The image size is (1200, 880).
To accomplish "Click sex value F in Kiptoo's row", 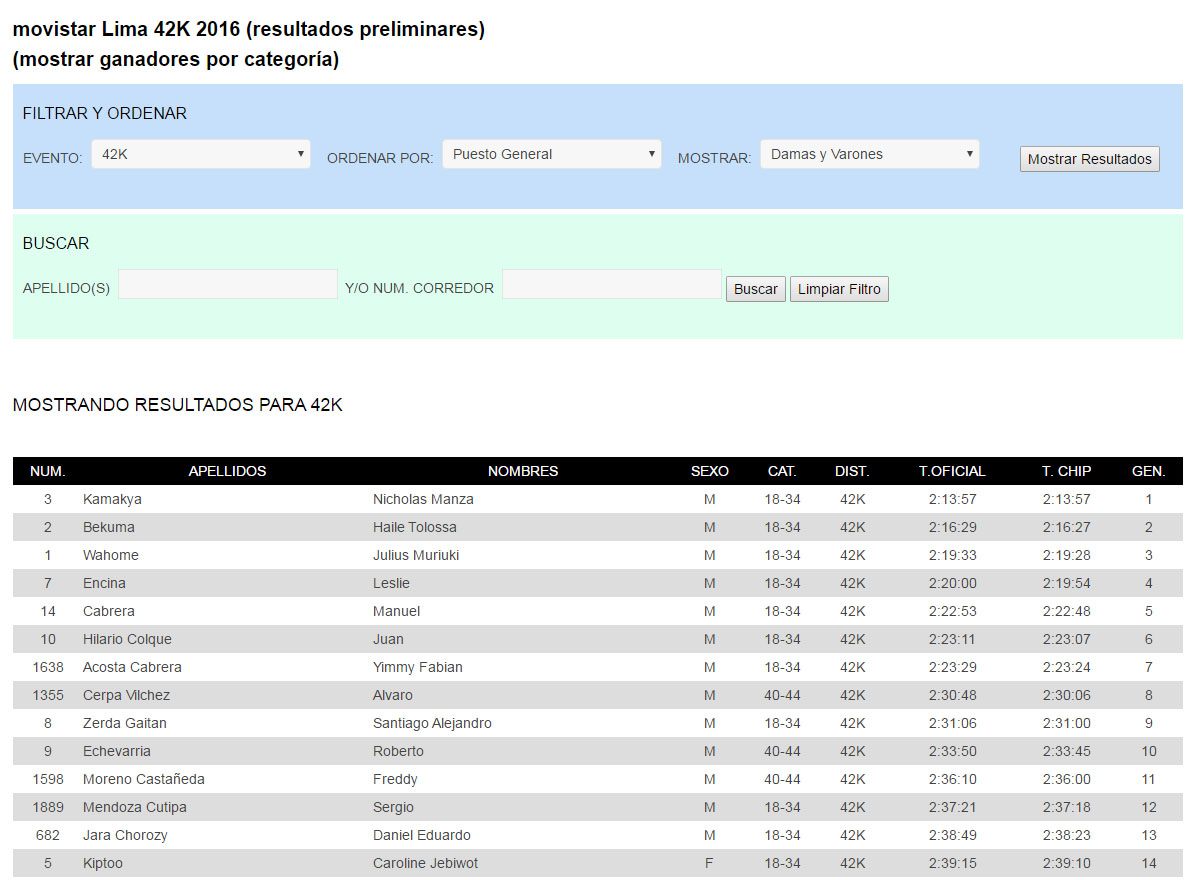I will (710, 863).
